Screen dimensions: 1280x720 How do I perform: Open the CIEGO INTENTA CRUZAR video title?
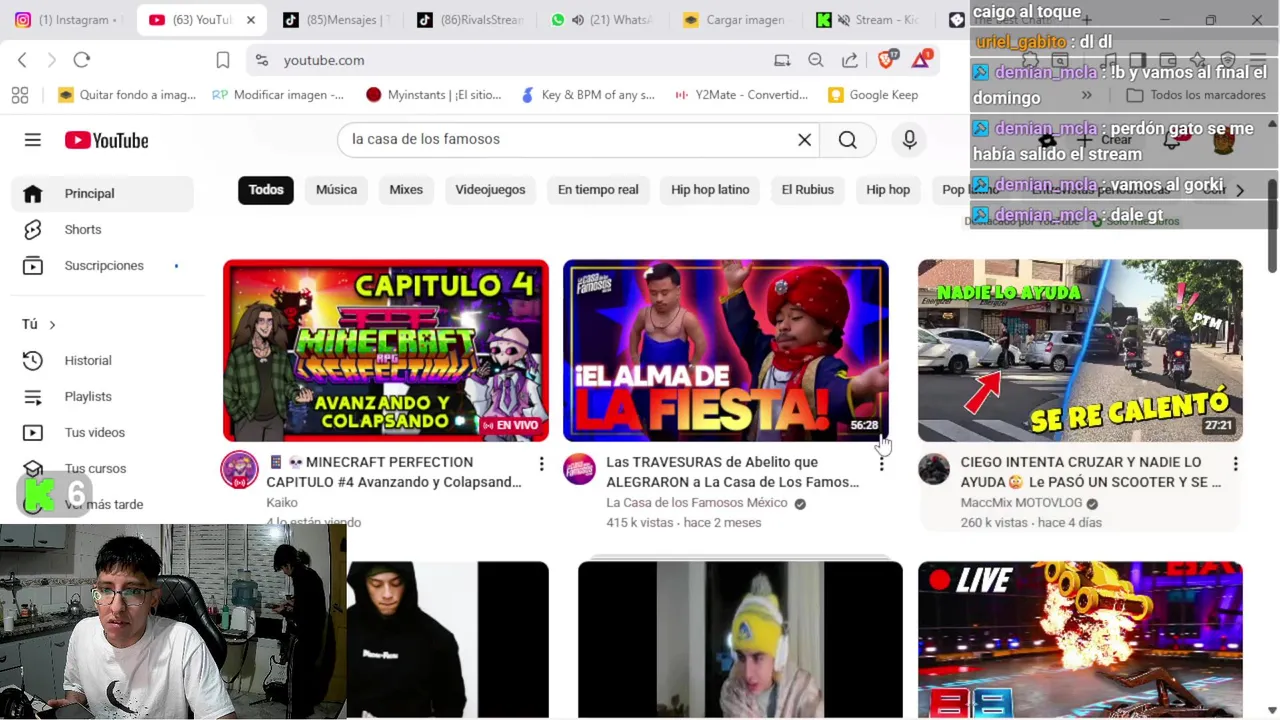(1091, 472)
